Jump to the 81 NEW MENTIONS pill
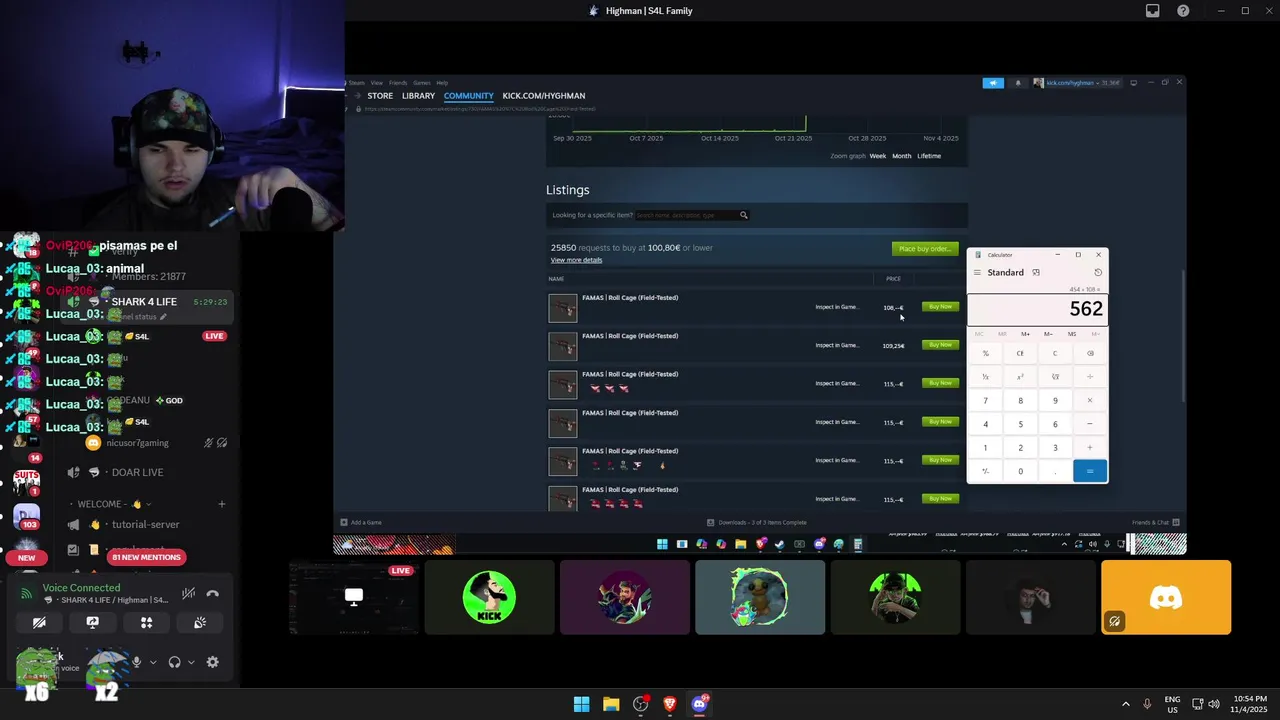This screenshot has width=1280, height=720. pyautogui.click(x=146, y=557)
